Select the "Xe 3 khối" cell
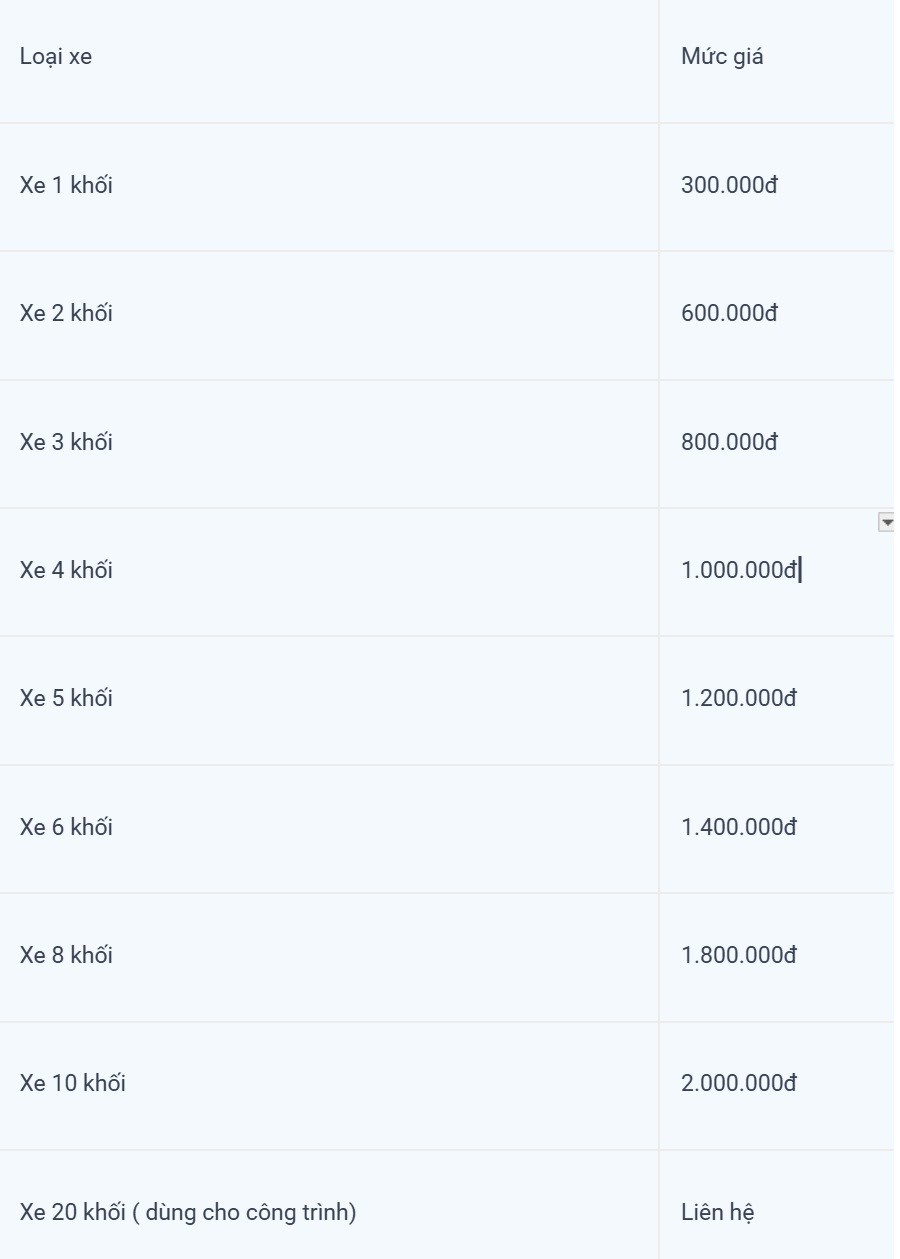The width and height of the screenshot is (900, 1259). [66, 442]
